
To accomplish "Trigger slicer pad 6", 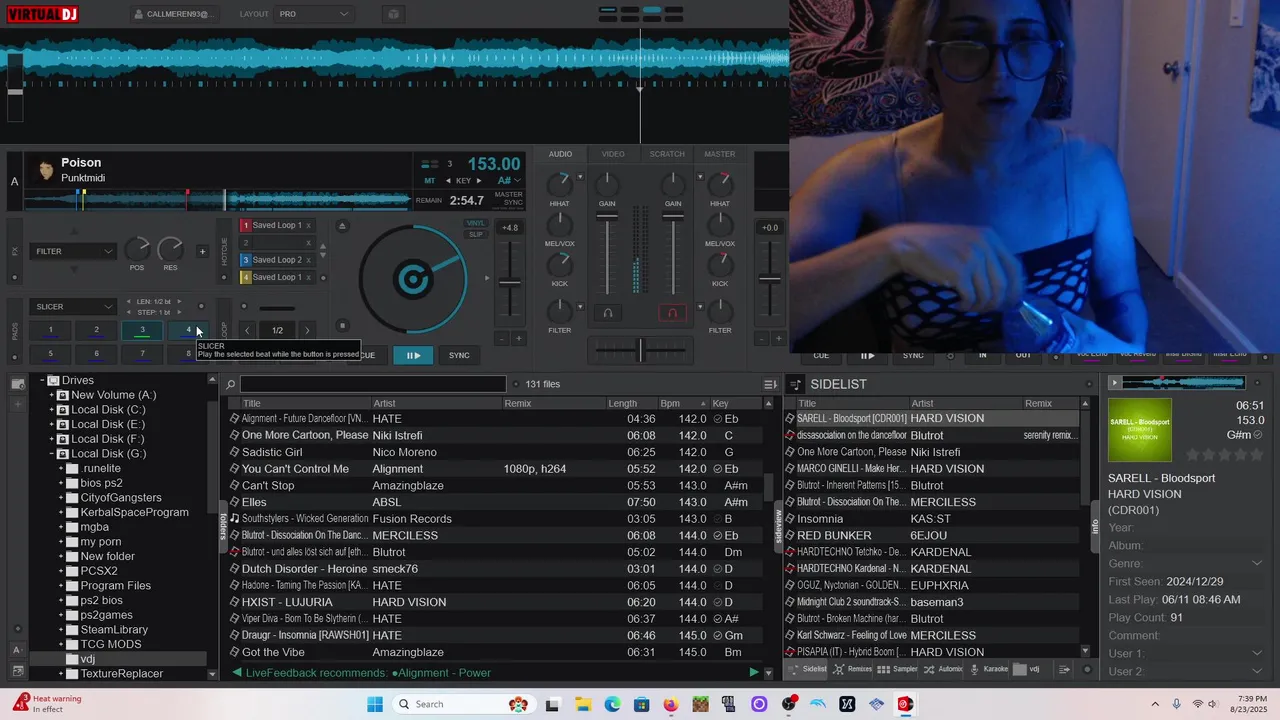I will pos(96,353).
